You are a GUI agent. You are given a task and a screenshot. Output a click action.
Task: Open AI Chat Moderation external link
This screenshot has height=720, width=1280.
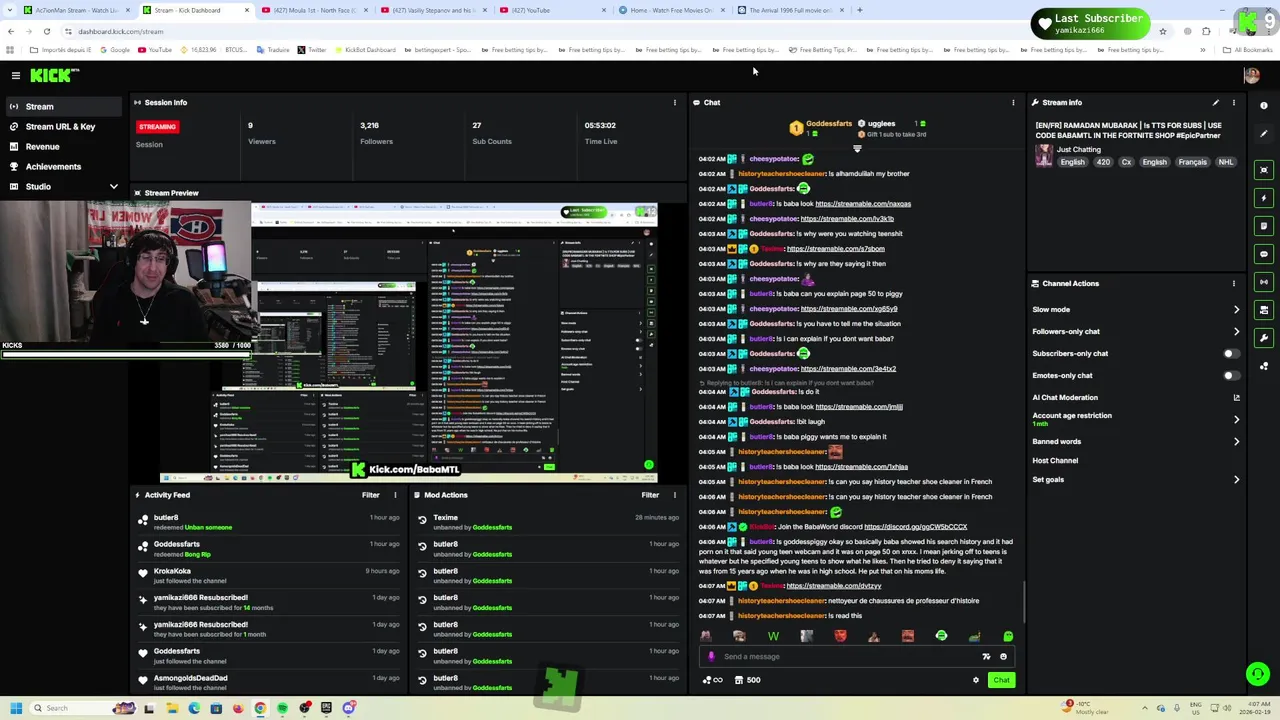(1236, 397)
